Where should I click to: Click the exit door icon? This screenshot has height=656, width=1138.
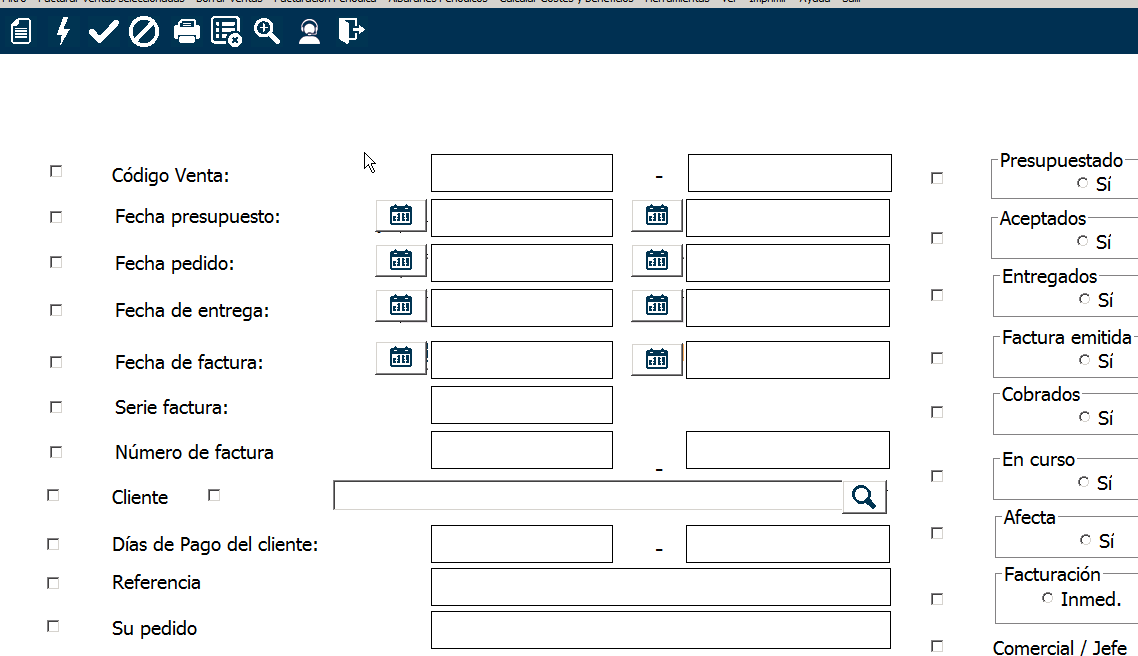(350, 32)
